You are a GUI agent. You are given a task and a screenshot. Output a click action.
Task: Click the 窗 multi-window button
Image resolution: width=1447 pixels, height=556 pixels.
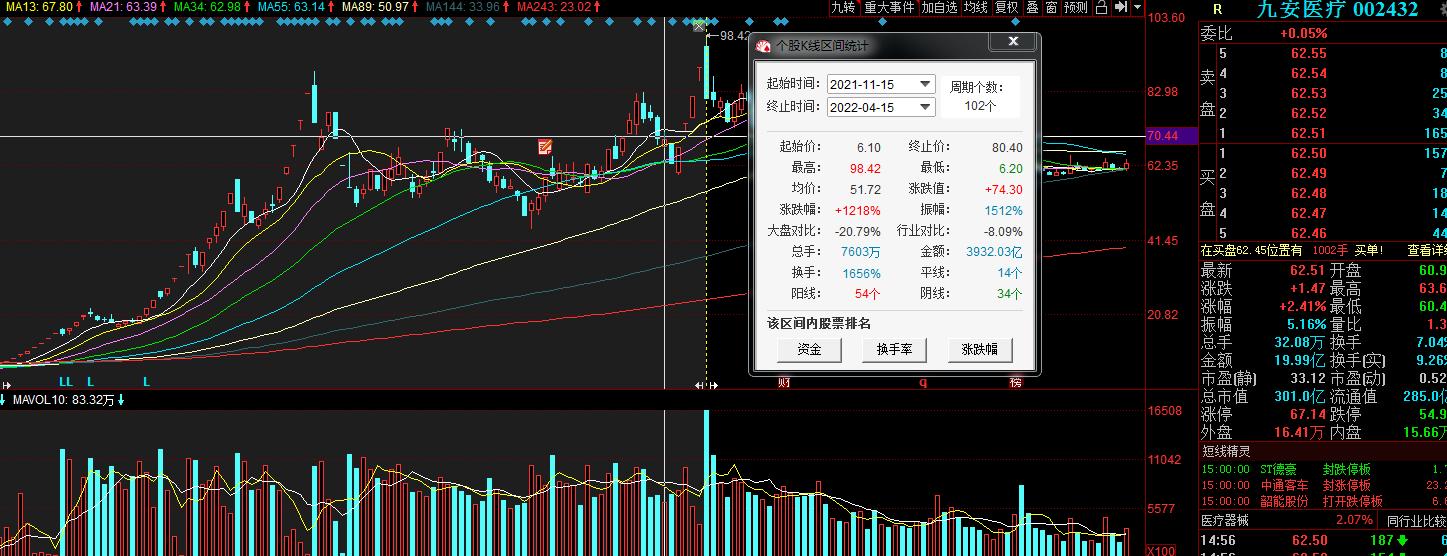[x=1051, y=7]
